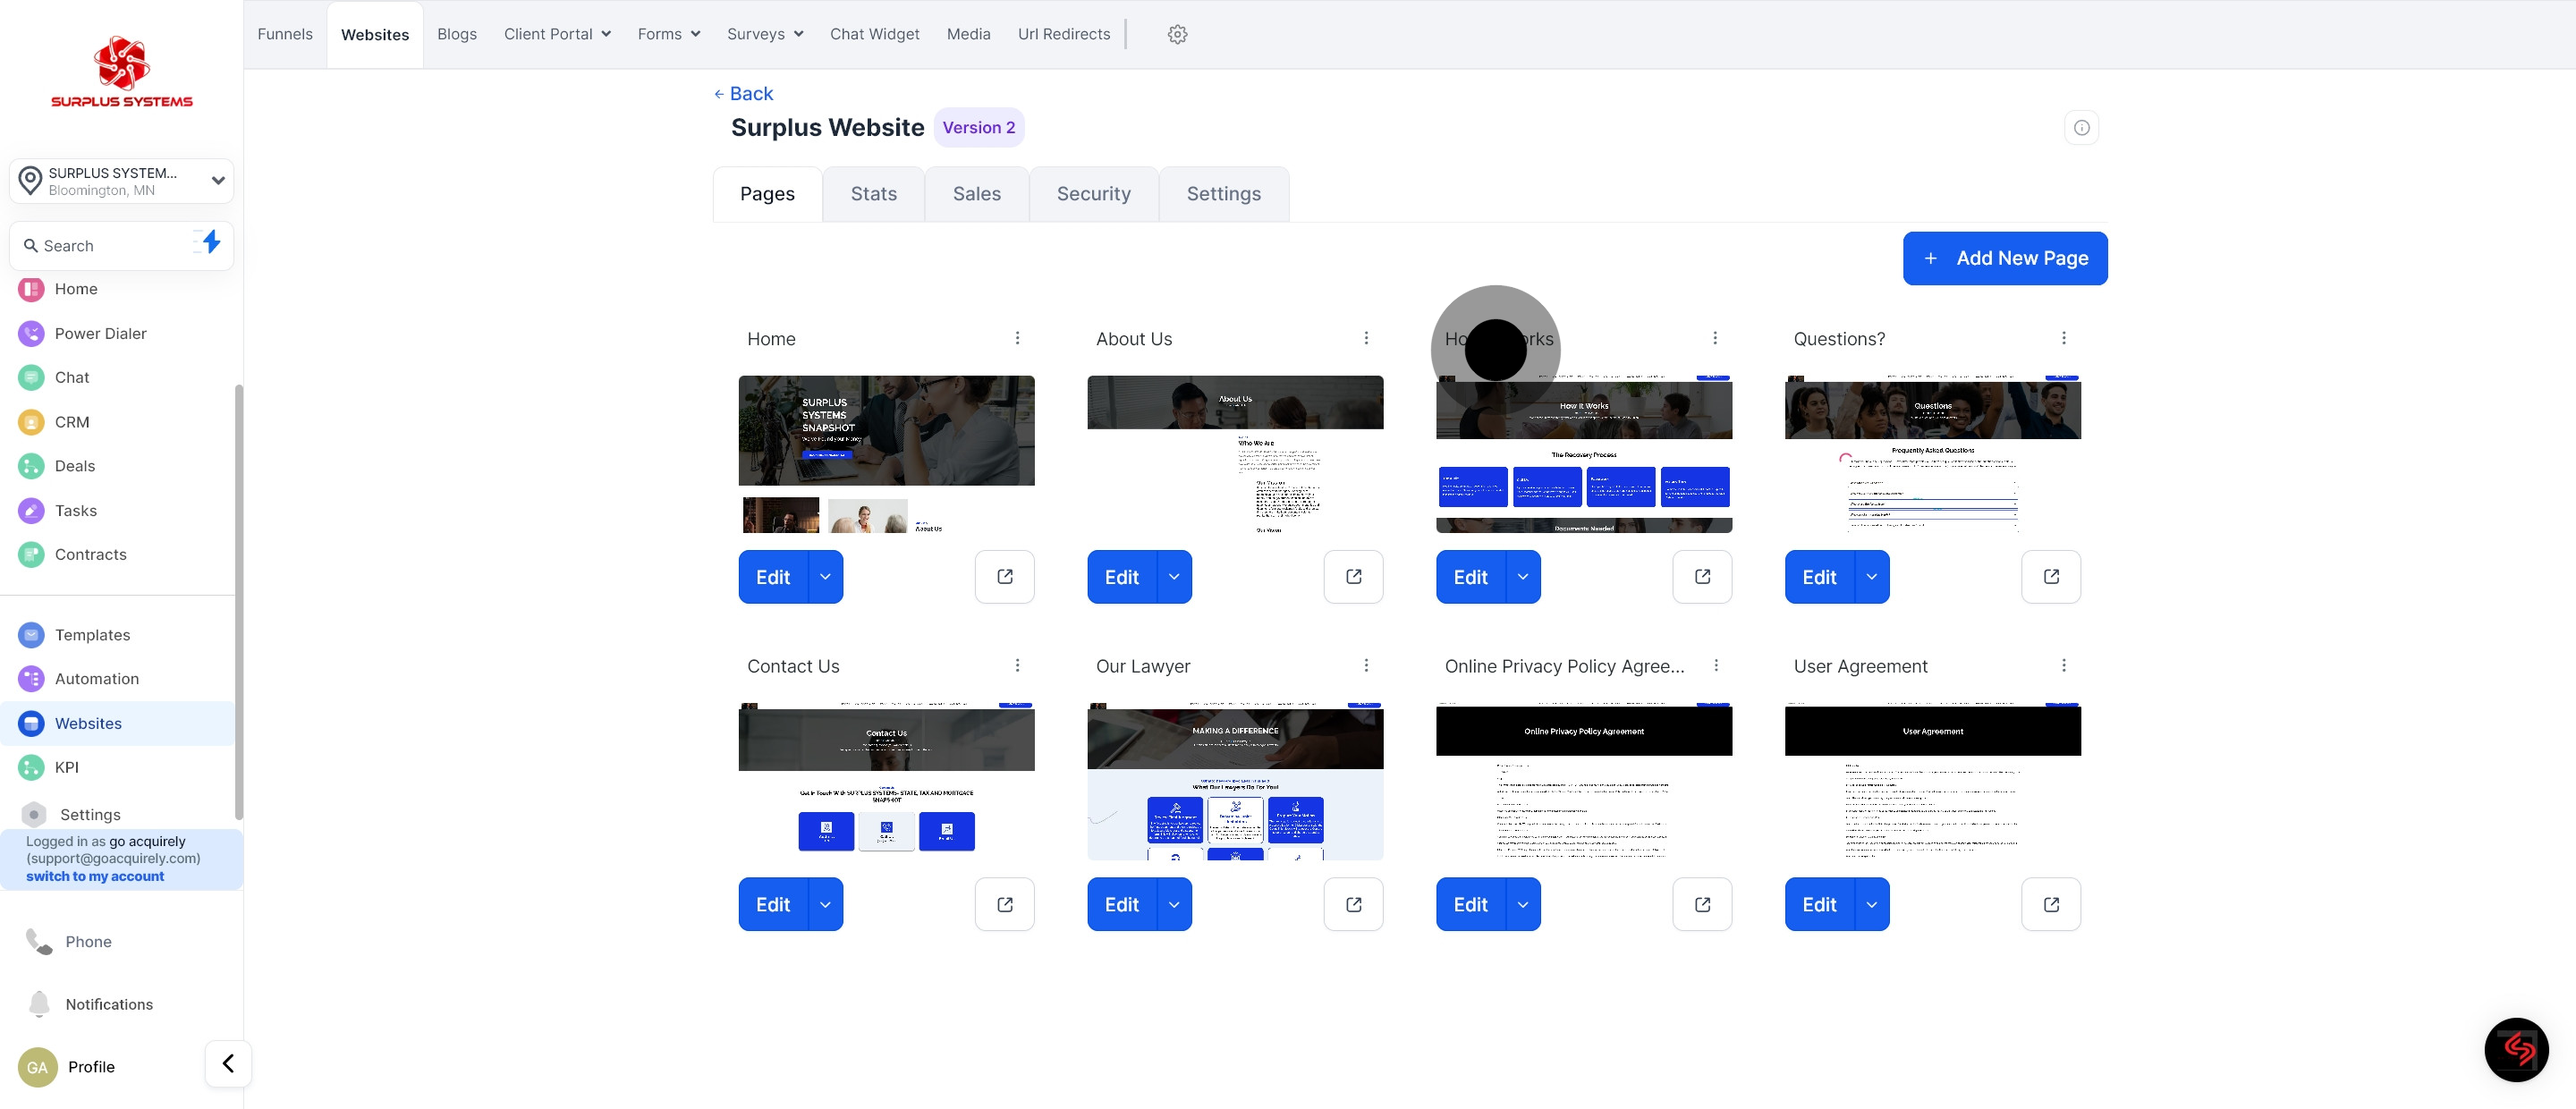Click the Add New Page button
The height and width of the screenshot is (1109, 2576).
pos(2004,258)
